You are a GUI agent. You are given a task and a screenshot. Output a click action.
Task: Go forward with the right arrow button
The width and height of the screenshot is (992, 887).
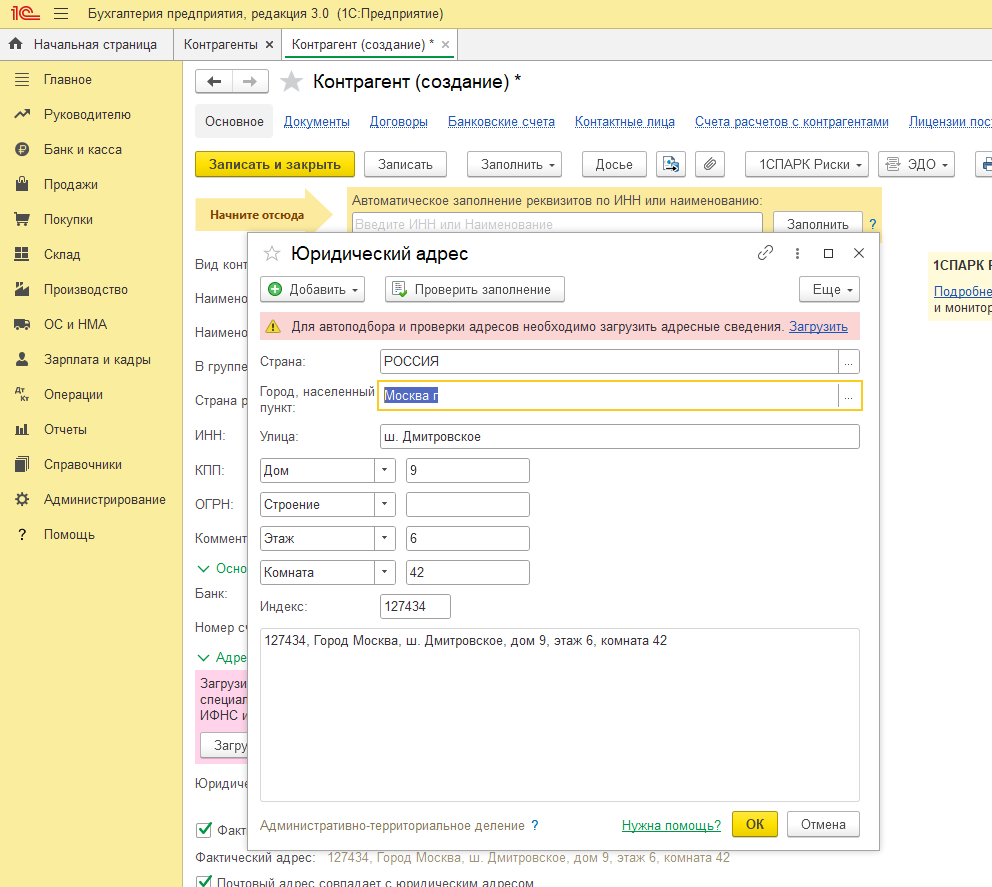point(251,82)
